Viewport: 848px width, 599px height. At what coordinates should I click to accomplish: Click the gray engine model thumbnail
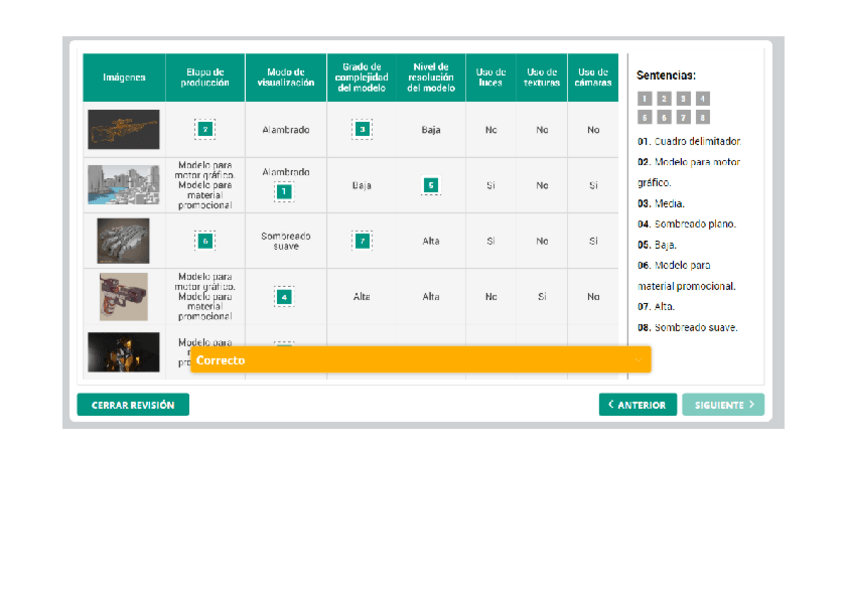[x=123, y=241]
